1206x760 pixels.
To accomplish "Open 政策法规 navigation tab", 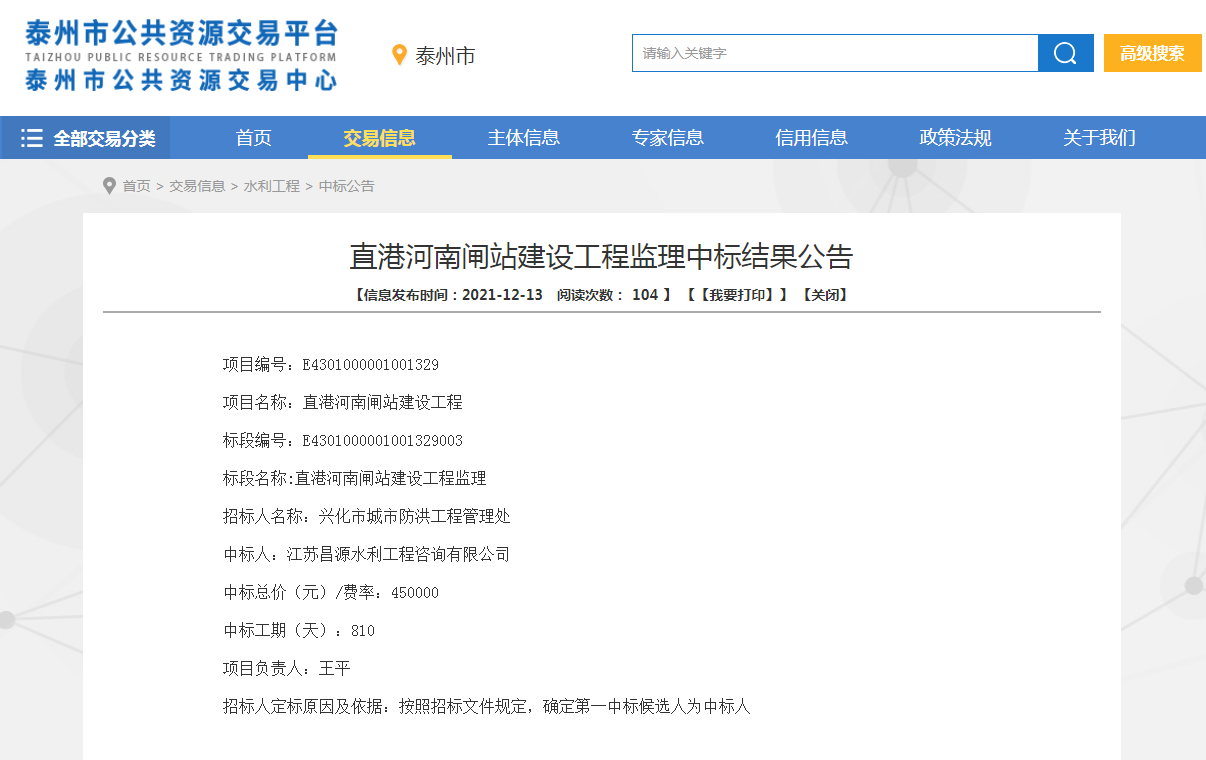I will click(x=956, y=138).
